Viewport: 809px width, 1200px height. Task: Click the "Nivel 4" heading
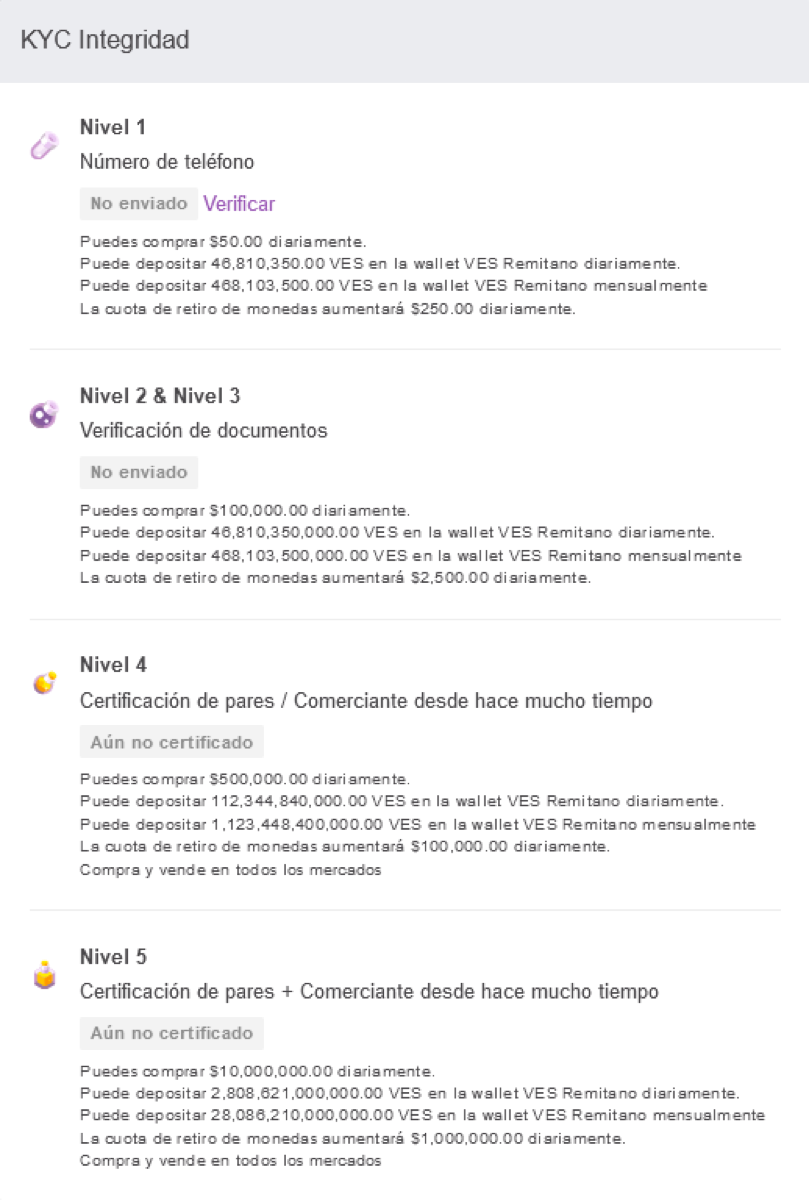point(113,665)
